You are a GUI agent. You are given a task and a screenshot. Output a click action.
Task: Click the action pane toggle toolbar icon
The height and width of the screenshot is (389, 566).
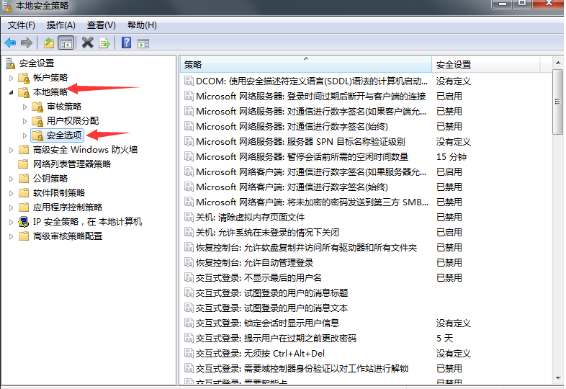(143, 44)
